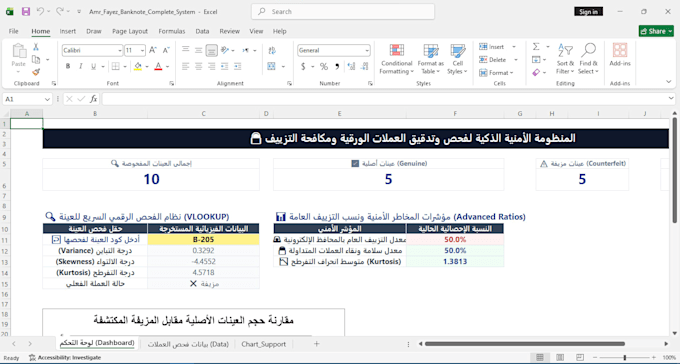
Task: Toggle Italic formatting
Action: pos(81,66)
